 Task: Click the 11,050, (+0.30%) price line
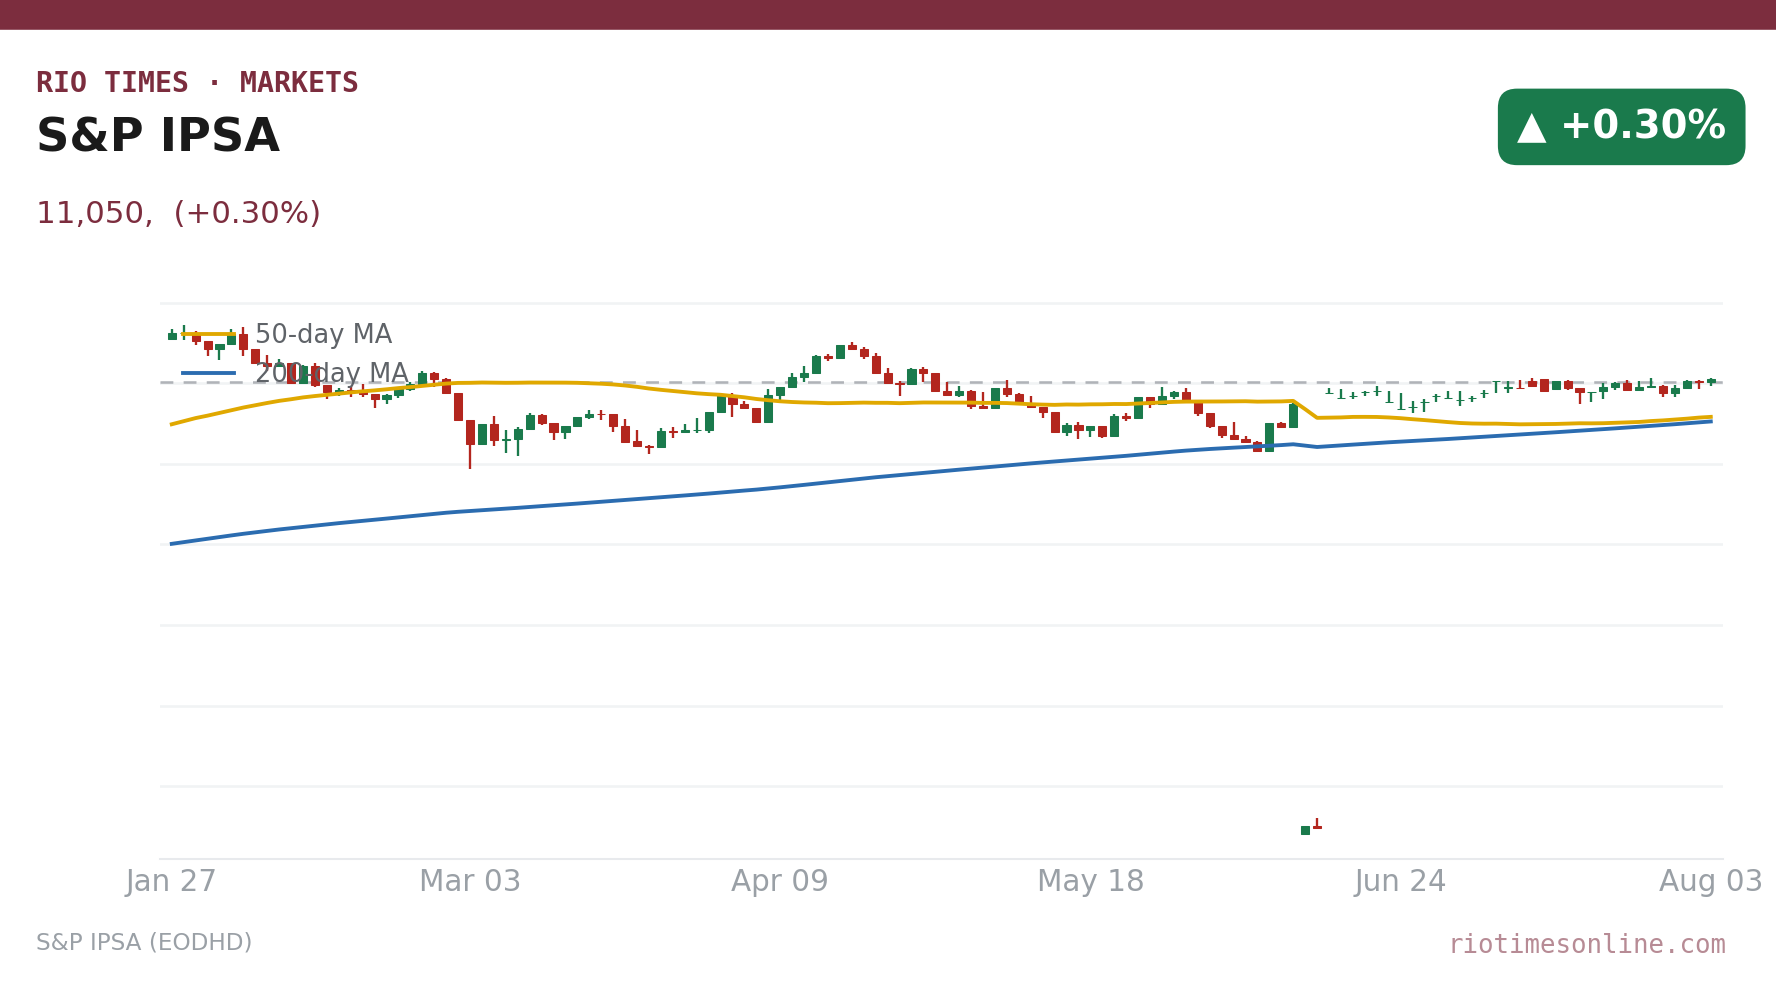pyautogui.click(x=178, y=214)
